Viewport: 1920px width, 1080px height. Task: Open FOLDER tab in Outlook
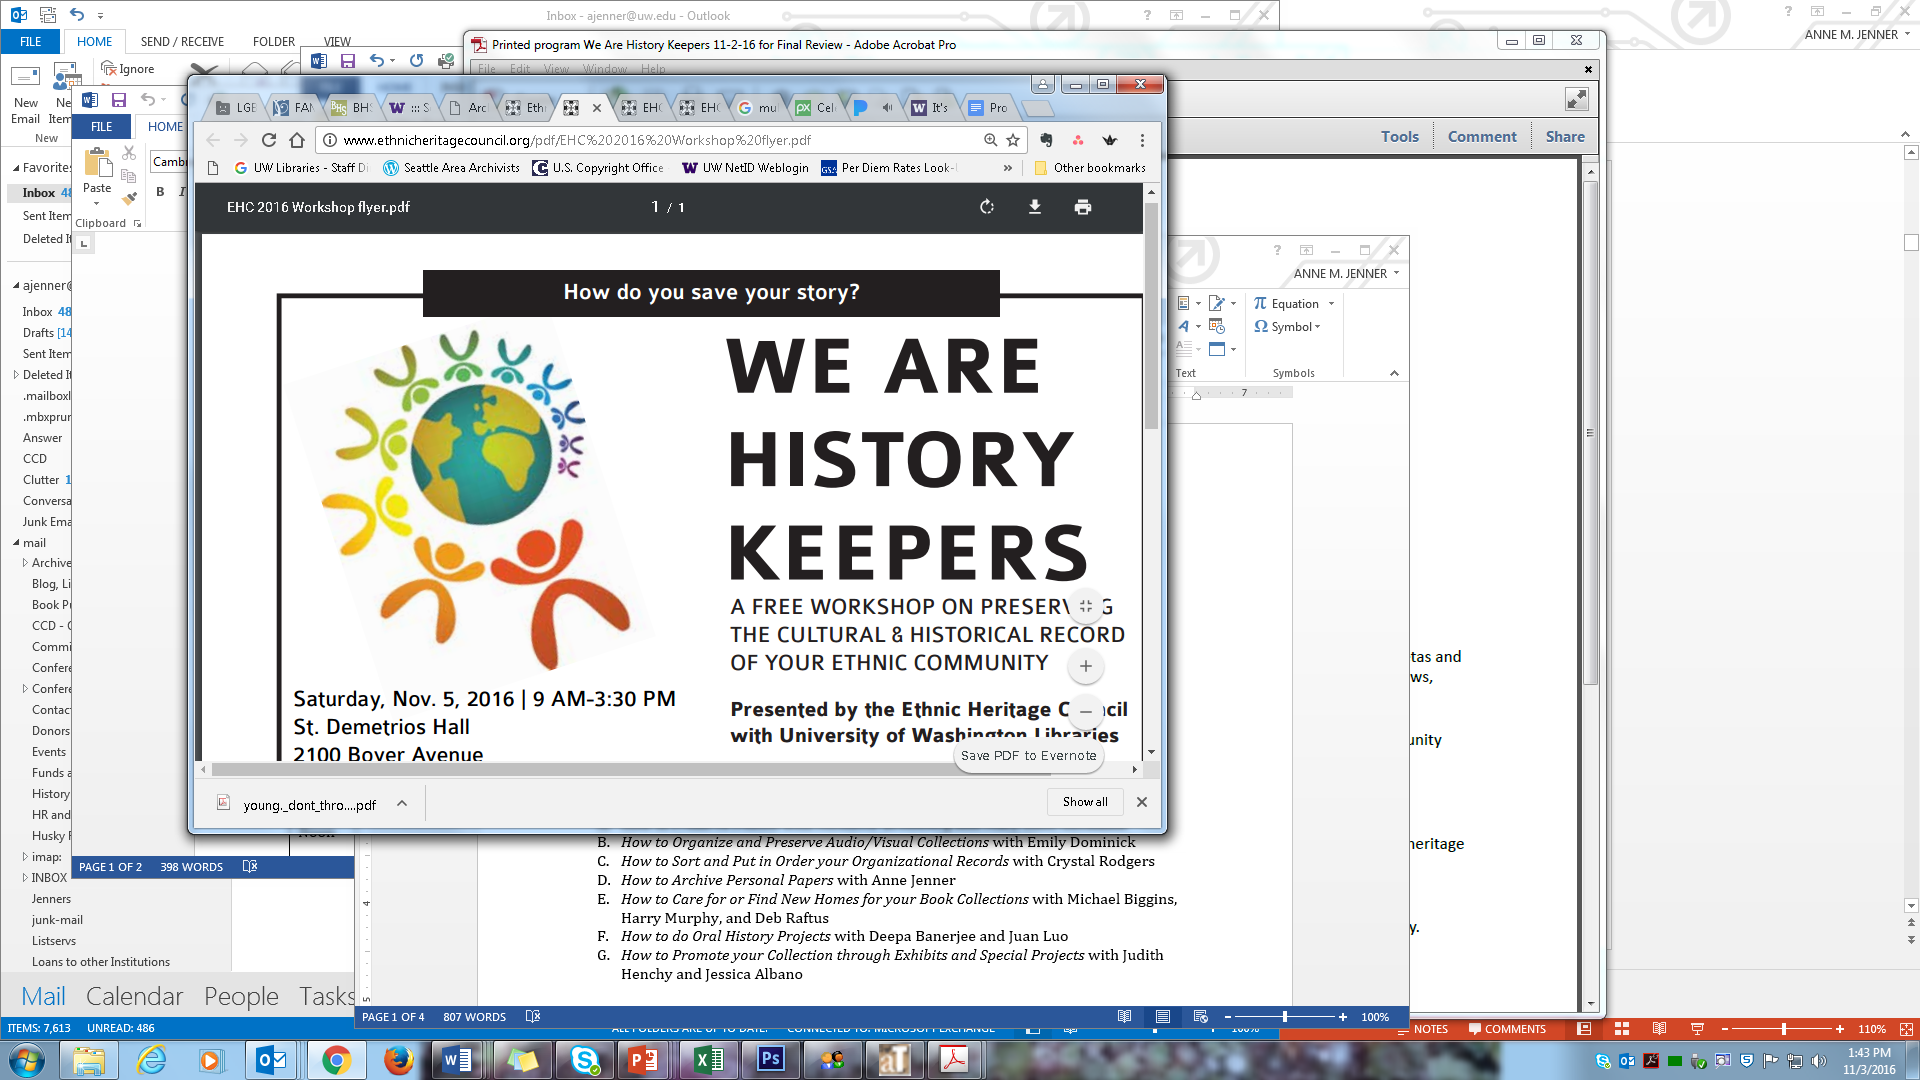[x=274, y=42]
